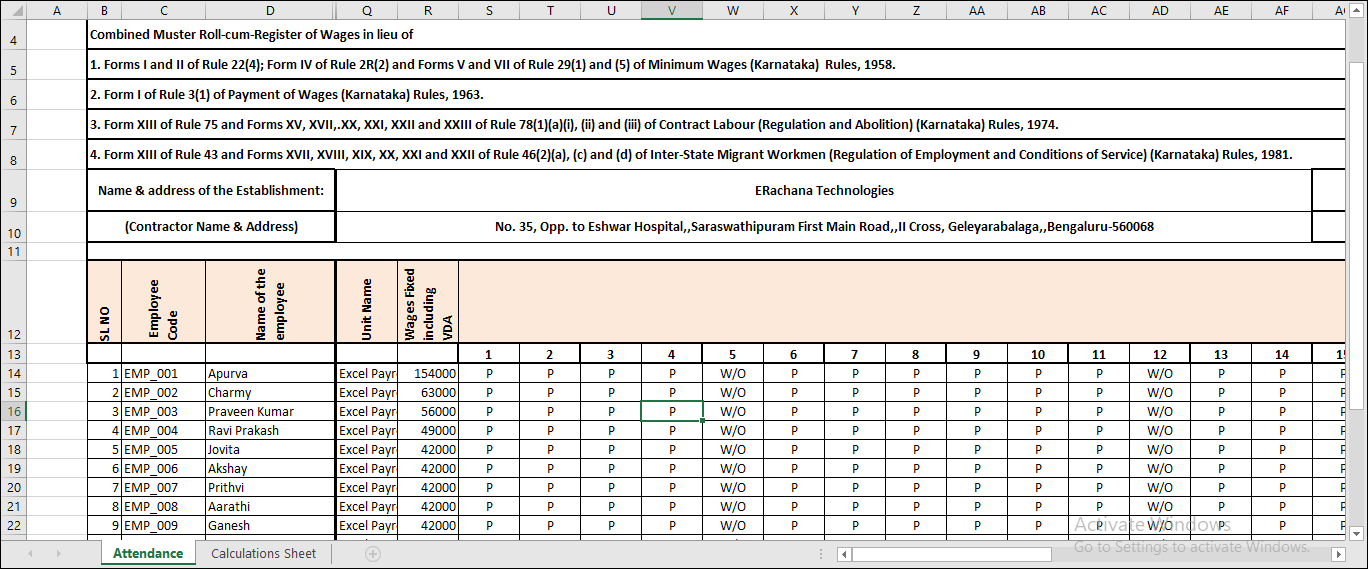The height and width of the screenshot is (569, 1368).
Task: Click the day 14 header cell
Action: 1282,354
